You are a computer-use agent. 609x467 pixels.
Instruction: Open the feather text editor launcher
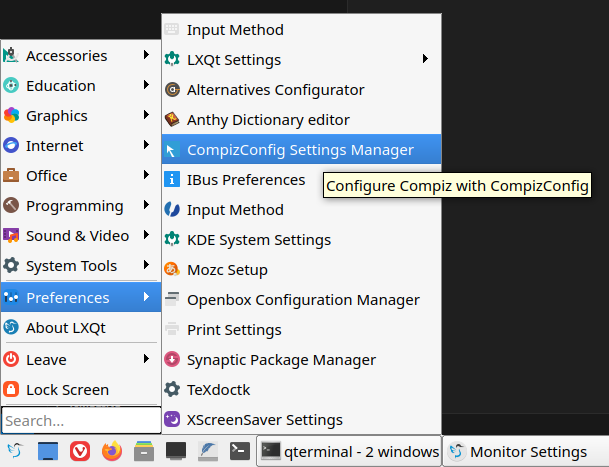208,451
